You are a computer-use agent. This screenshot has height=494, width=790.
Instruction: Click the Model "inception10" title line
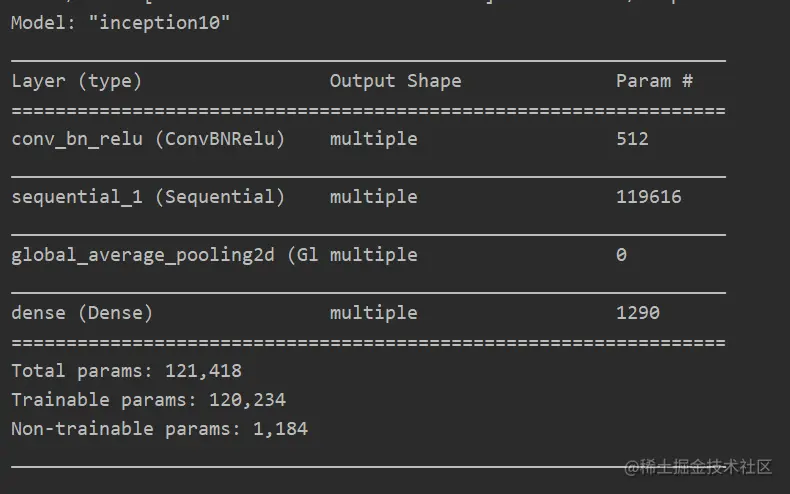click(120, 22)
